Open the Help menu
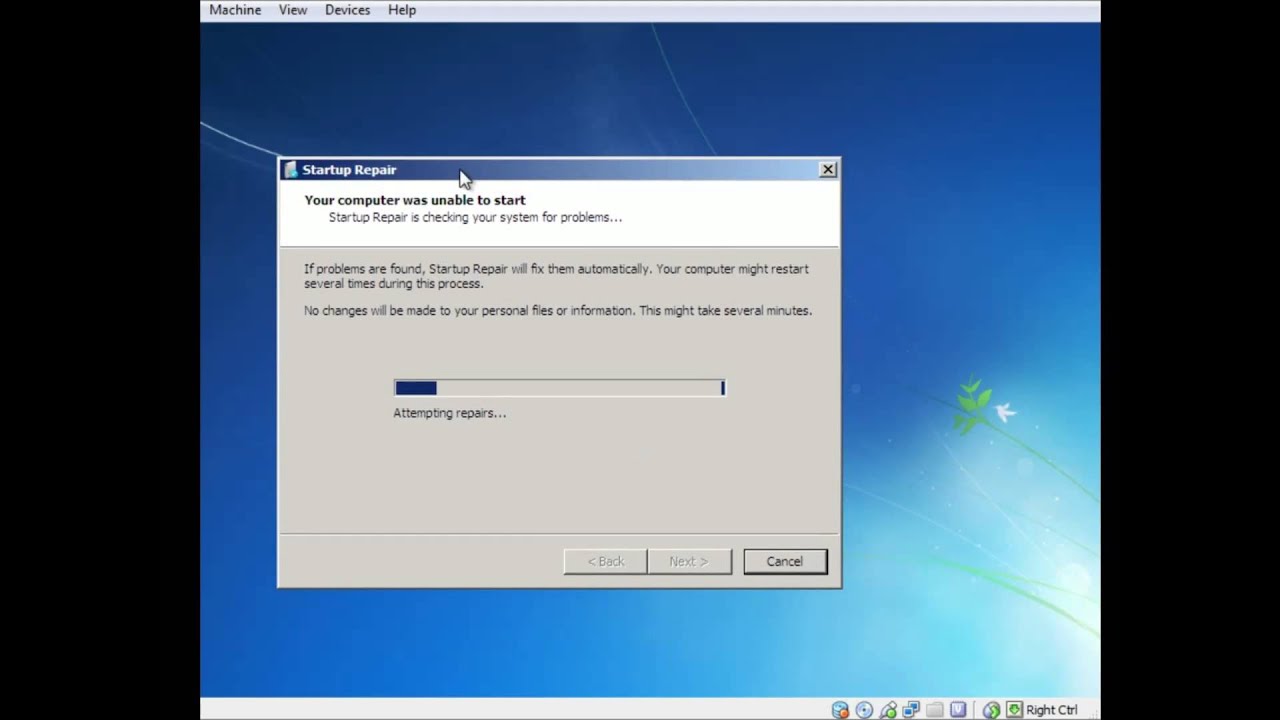1280x720 pixels. click(402, 10)
